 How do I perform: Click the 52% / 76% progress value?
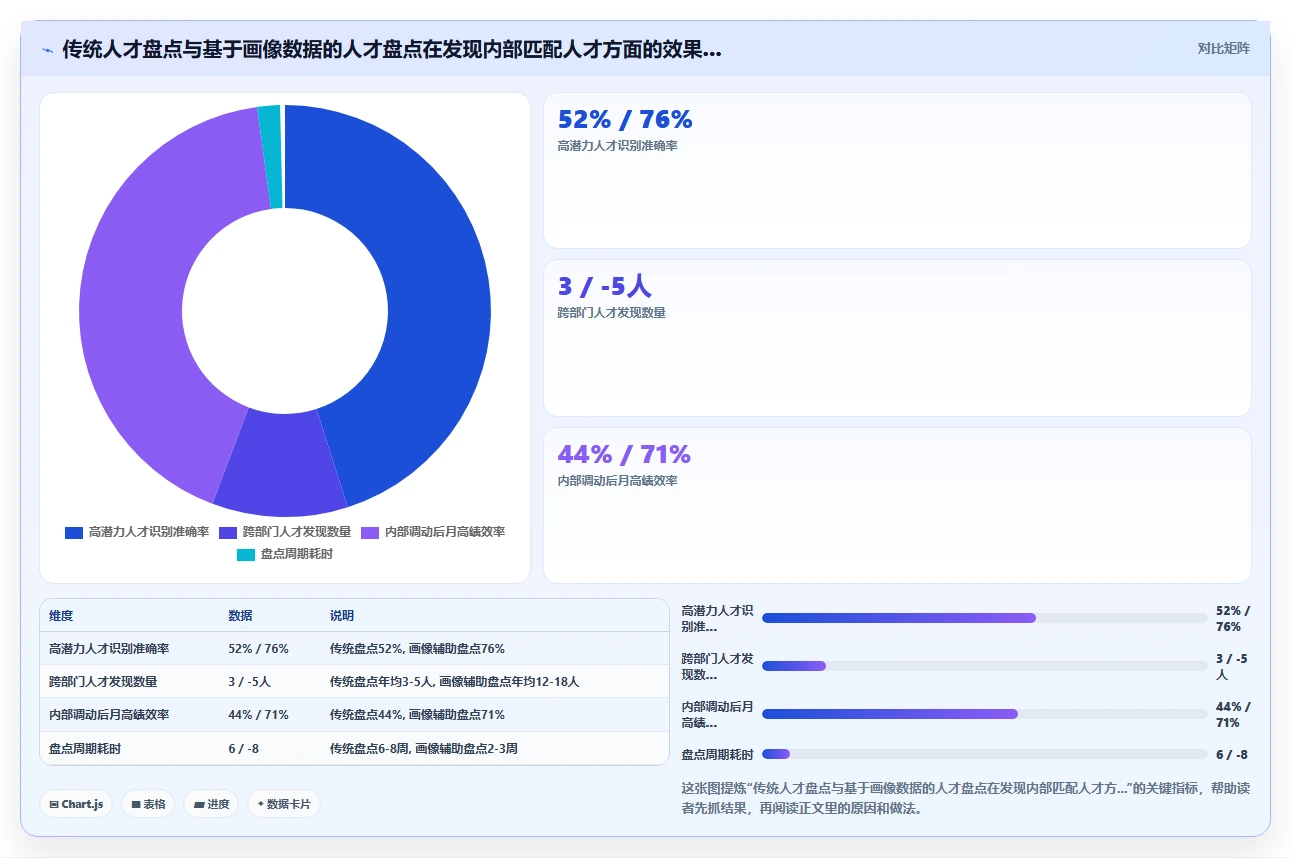[1233, 618]
